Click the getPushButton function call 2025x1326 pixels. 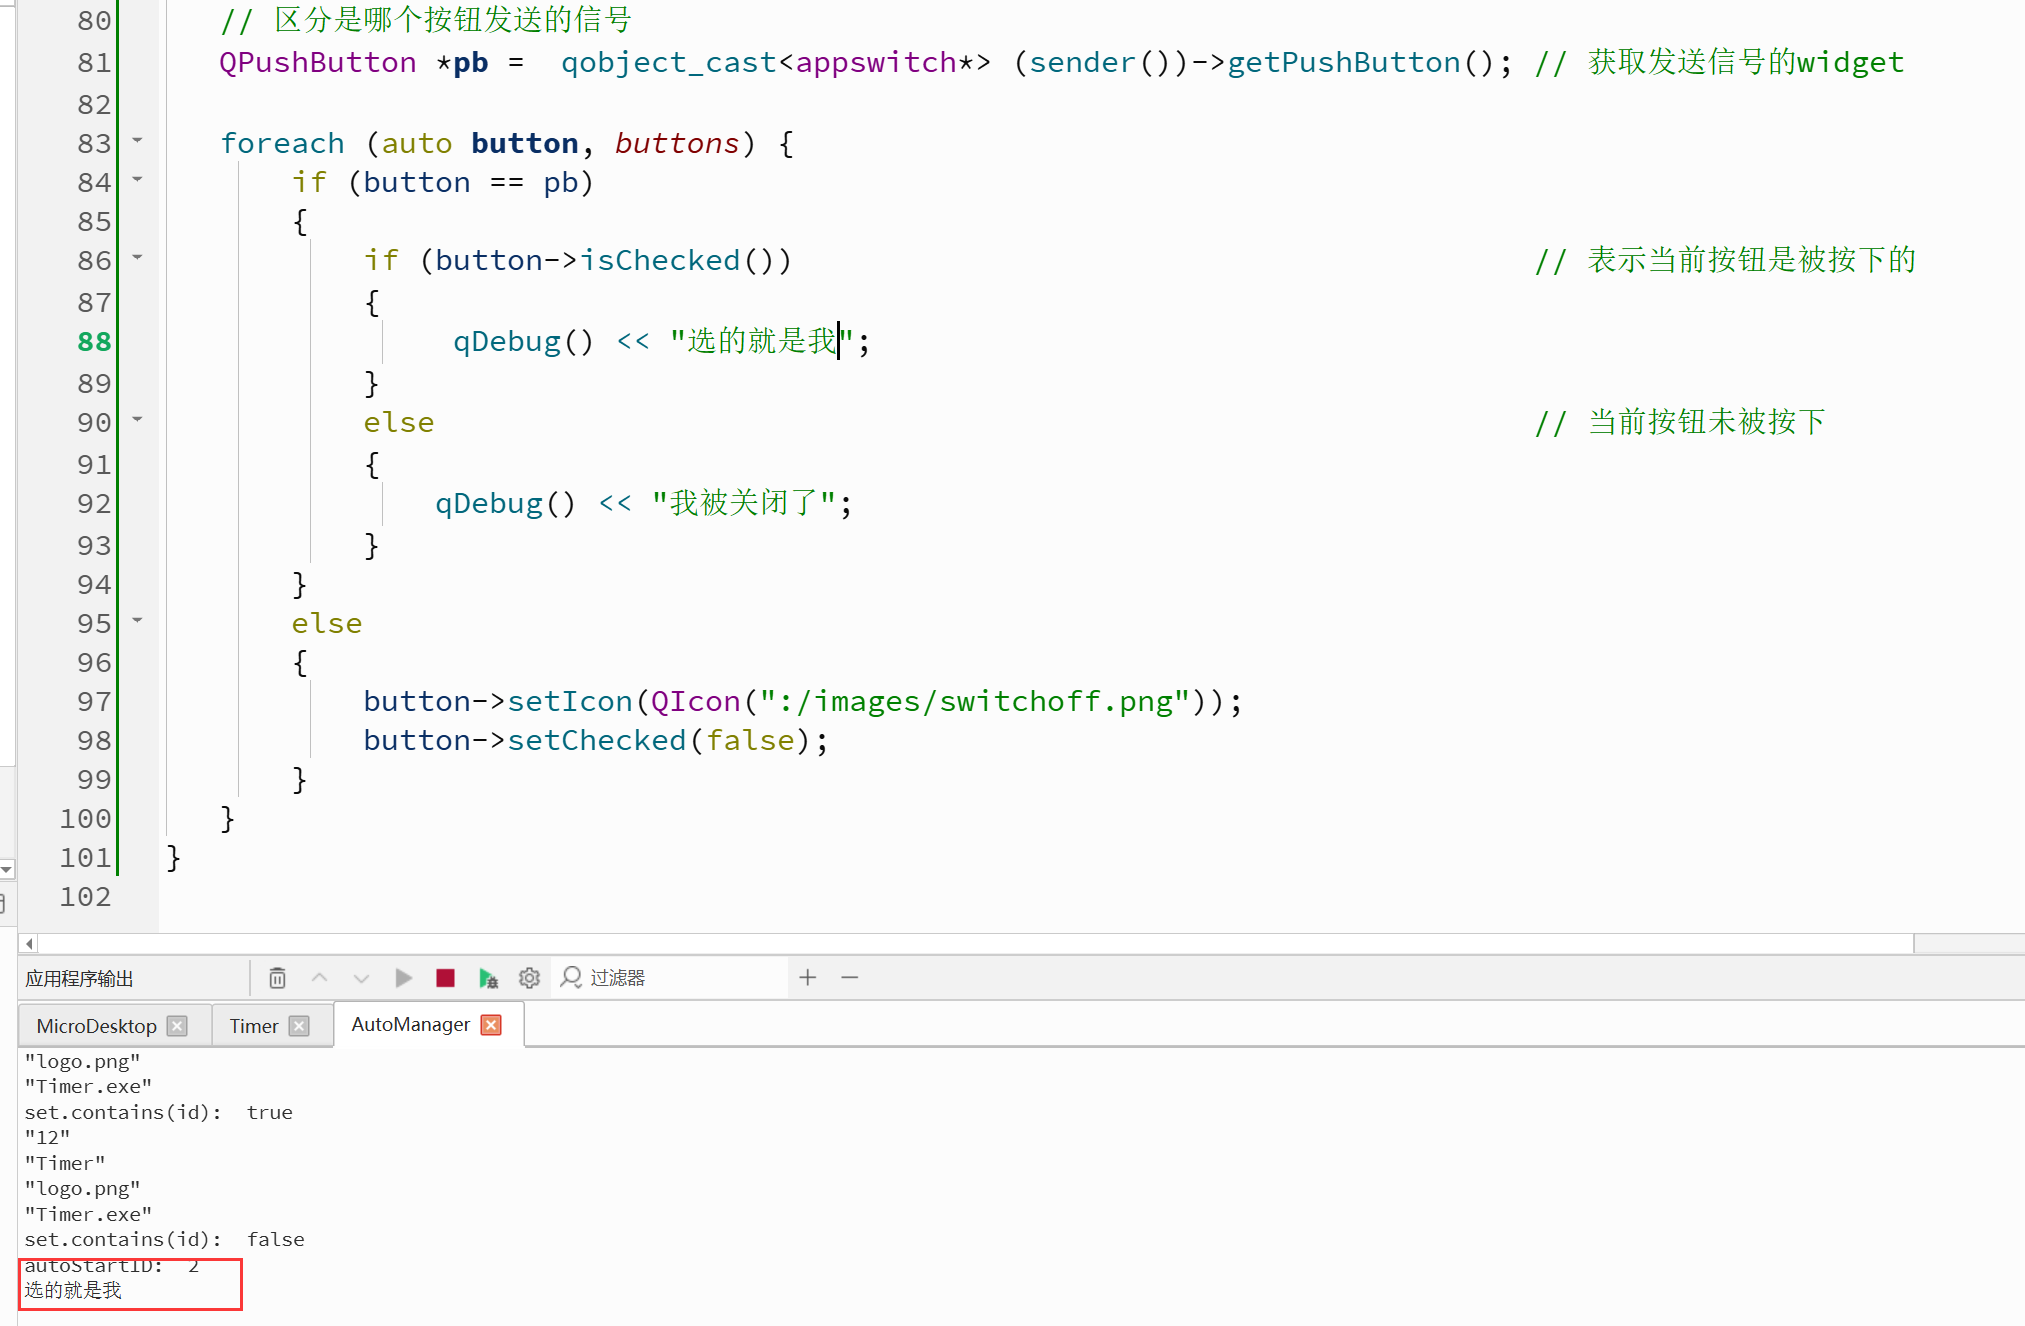[1343, 63]
